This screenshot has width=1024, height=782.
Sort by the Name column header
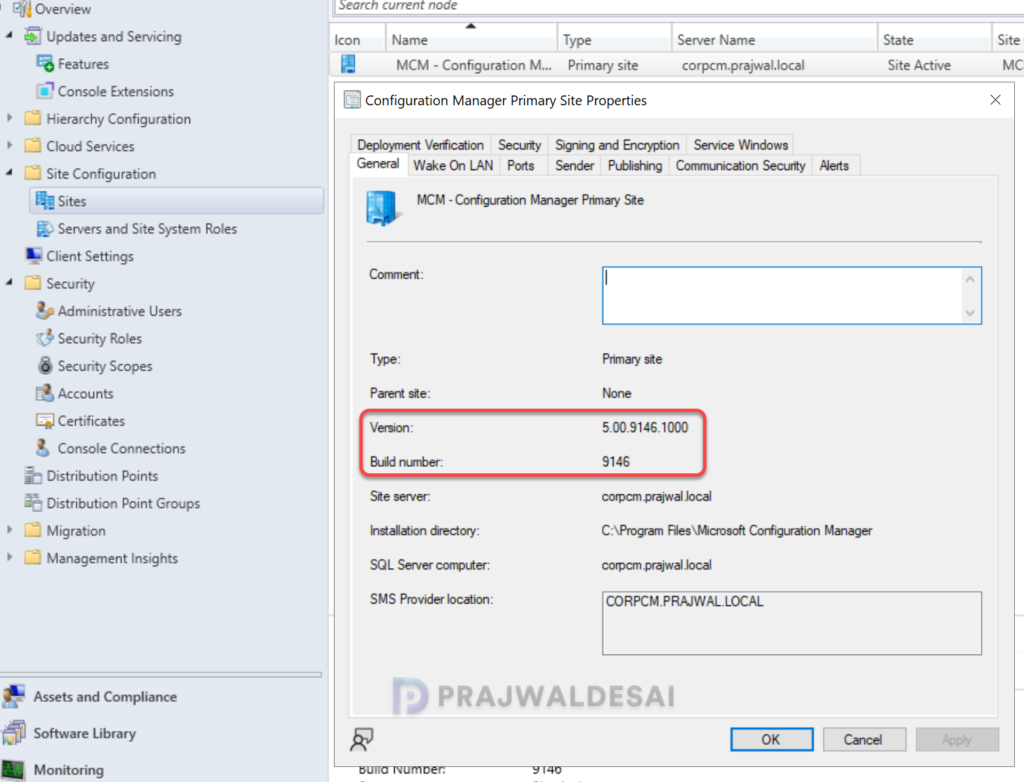tap(472, 40)
